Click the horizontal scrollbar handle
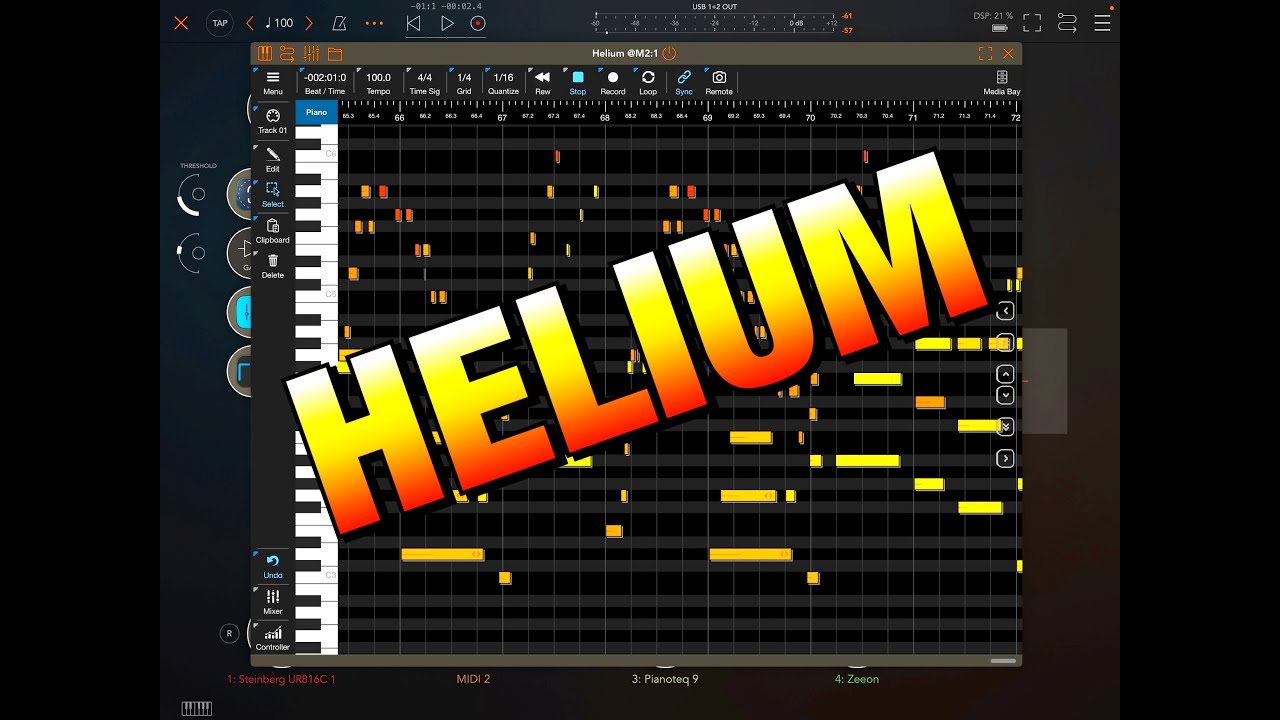The width and height of the screenshot is (1280, 720). pyautogui.click(x=1003, y=661)
